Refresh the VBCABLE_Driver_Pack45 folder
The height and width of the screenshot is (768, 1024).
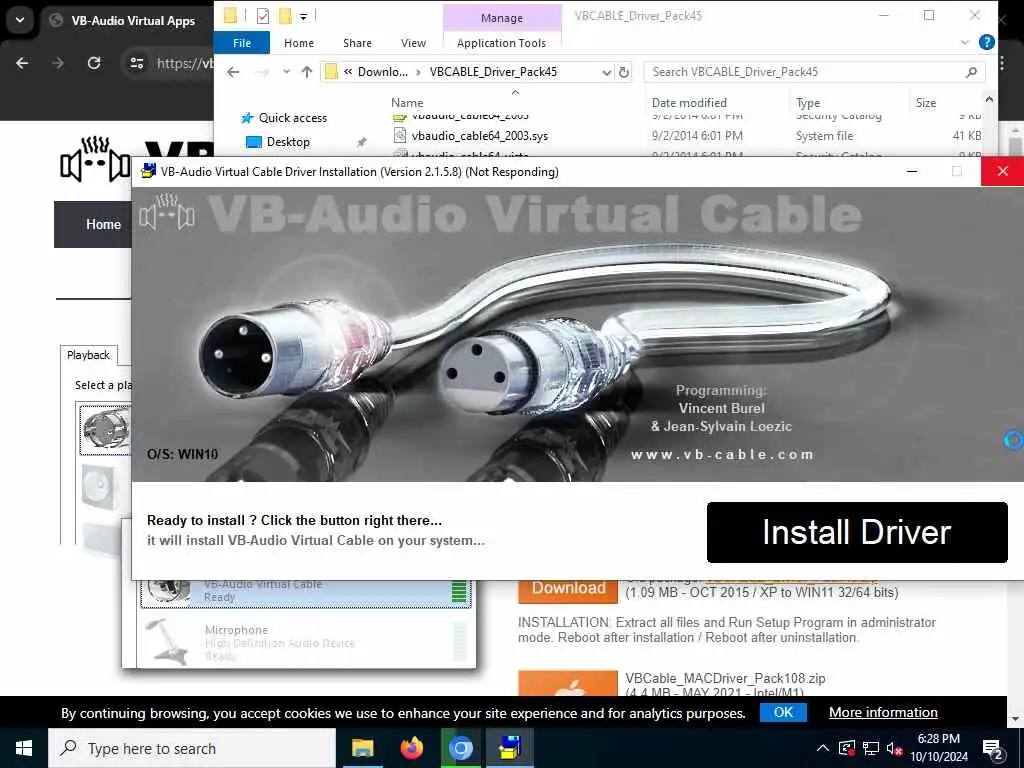624,72
